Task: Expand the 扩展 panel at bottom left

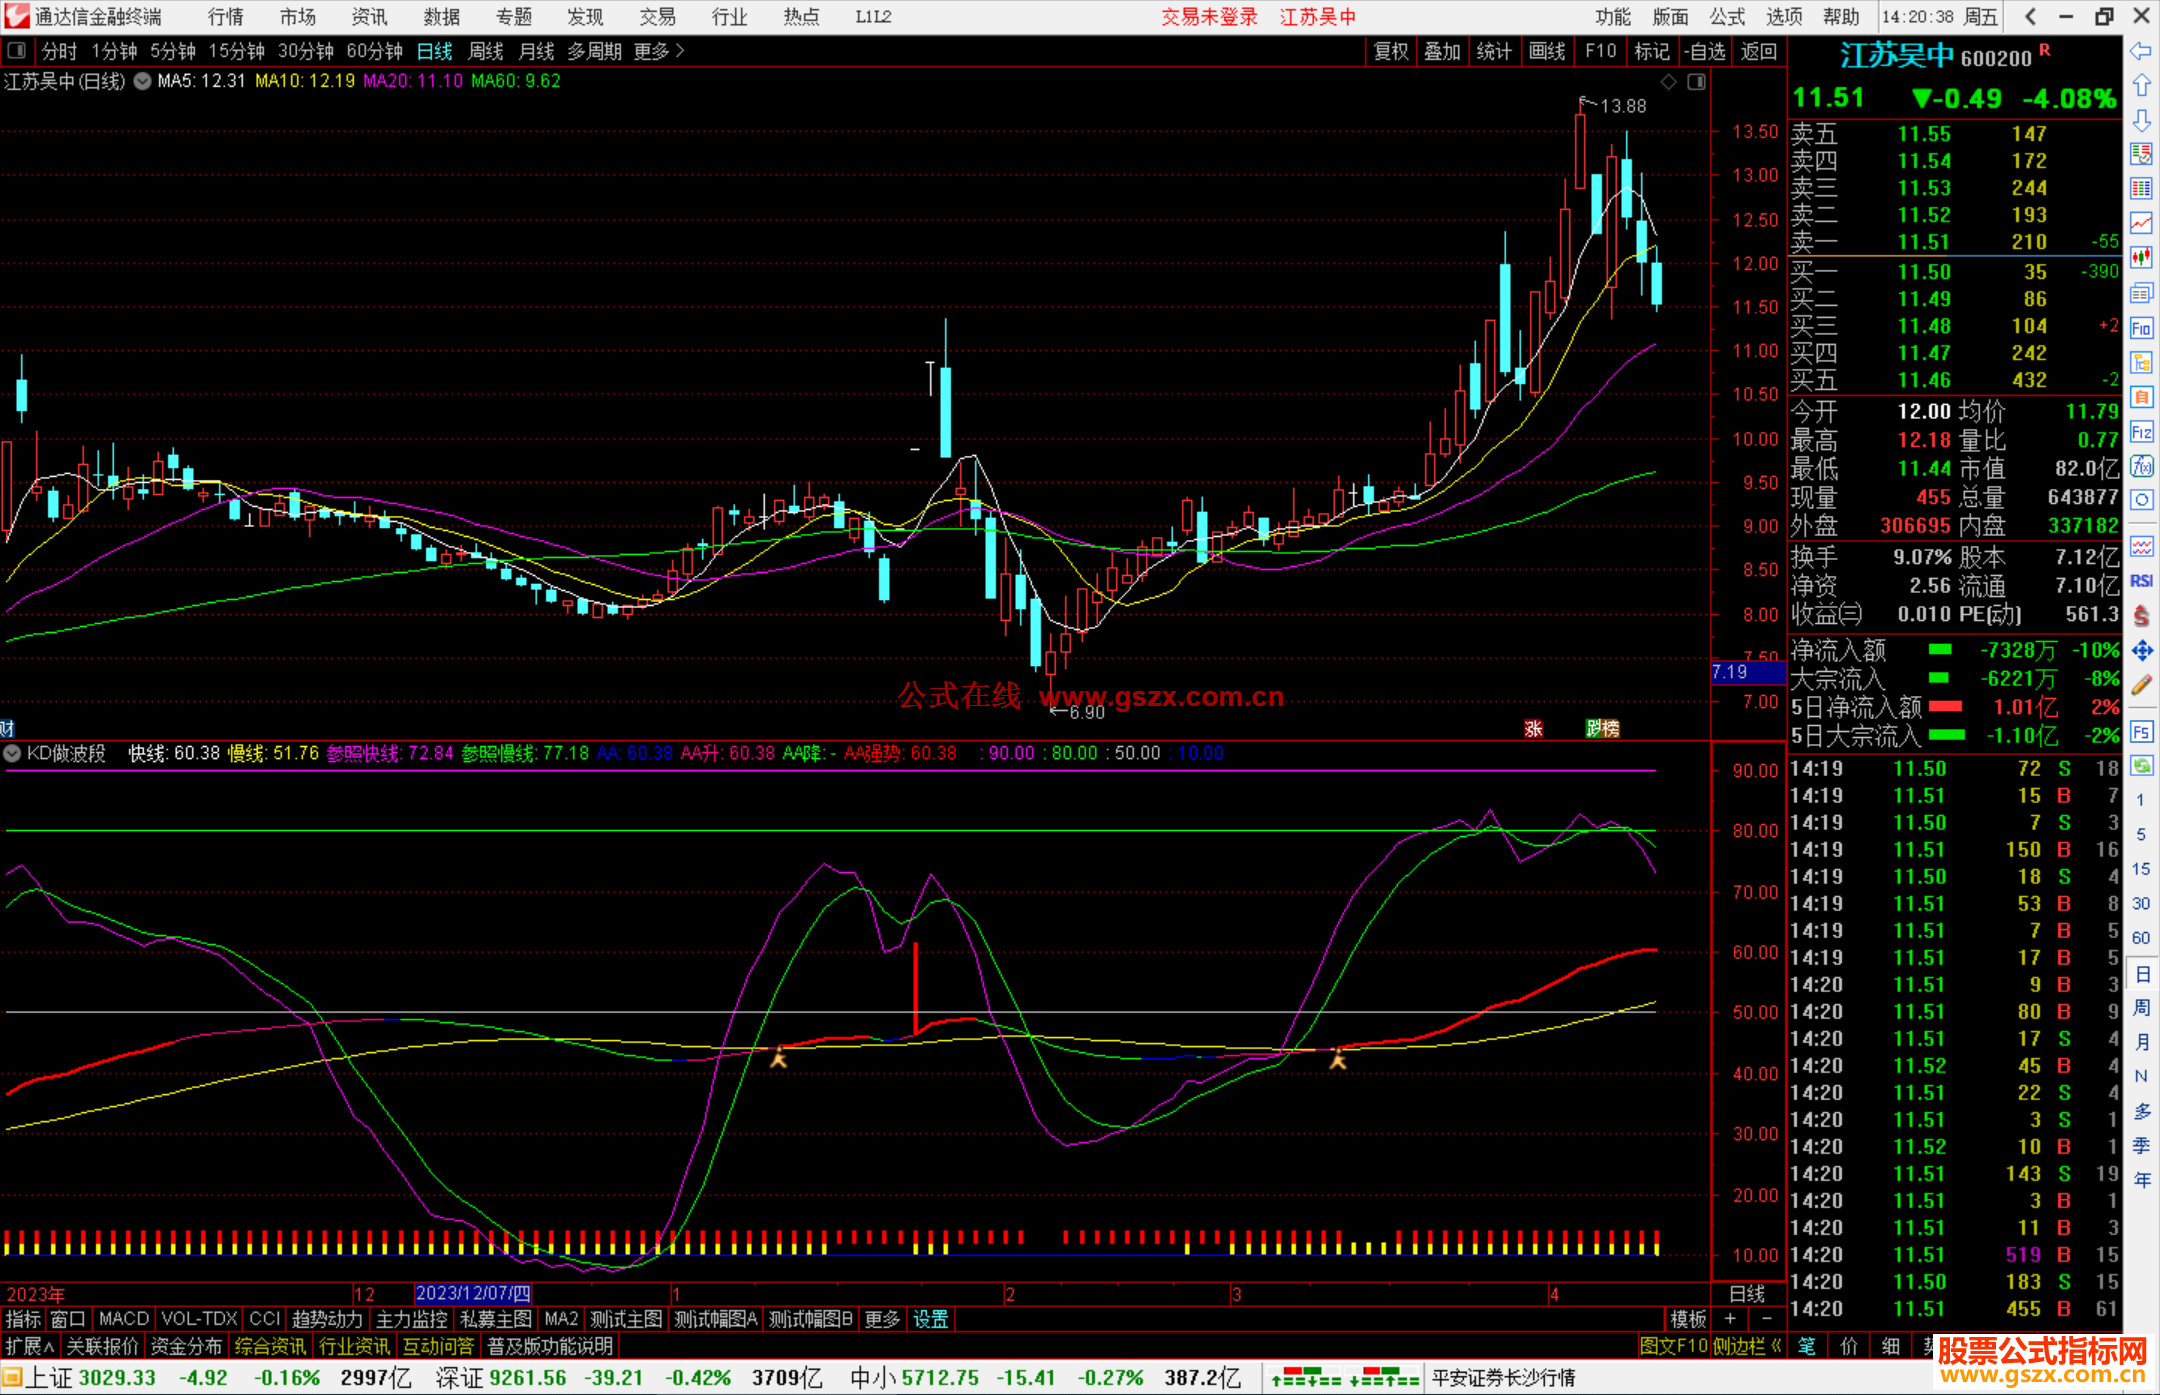Action: (30, 1346)
